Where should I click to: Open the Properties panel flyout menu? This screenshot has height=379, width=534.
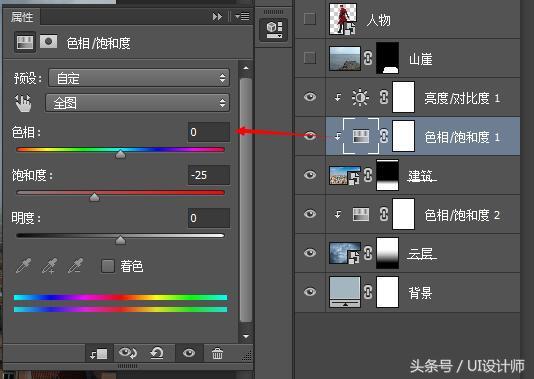click(x=242, y=16)
